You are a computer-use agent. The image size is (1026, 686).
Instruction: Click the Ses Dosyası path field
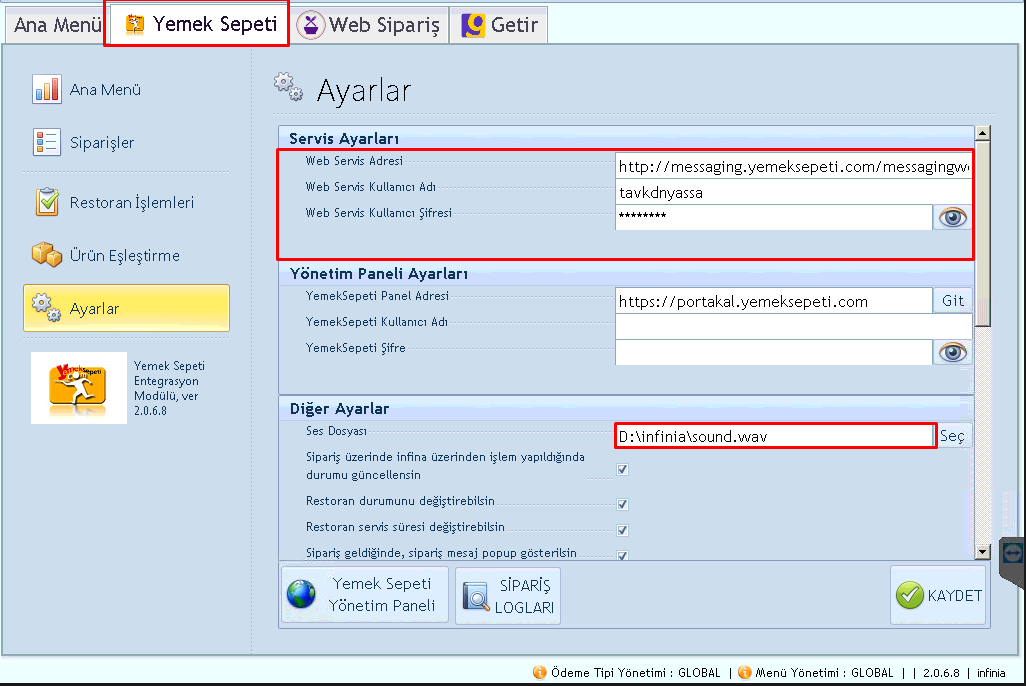[775, 436]
